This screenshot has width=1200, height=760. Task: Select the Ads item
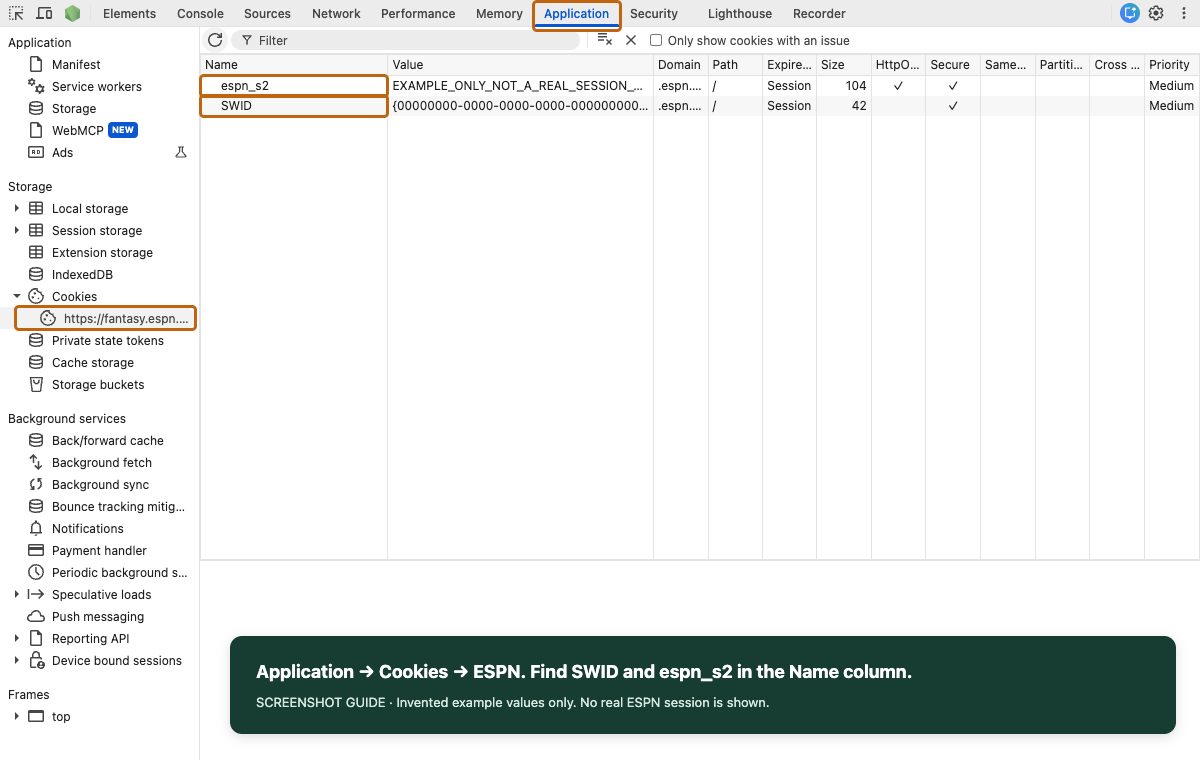coord(63,152)
